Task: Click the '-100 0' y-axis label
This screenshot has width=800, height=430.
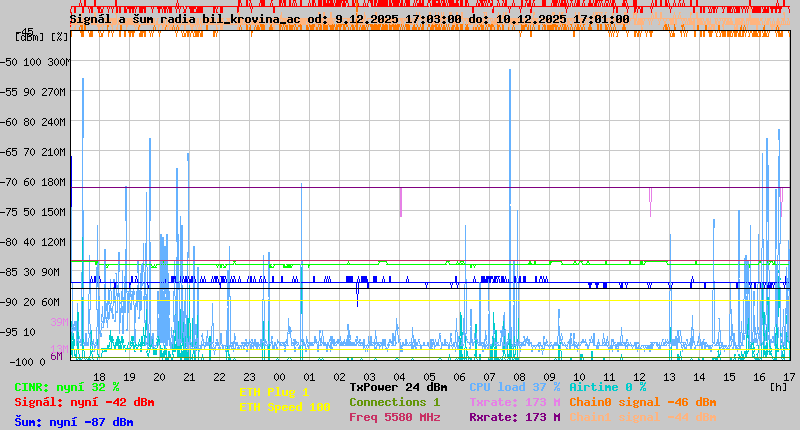Action: tap(27, 362)
